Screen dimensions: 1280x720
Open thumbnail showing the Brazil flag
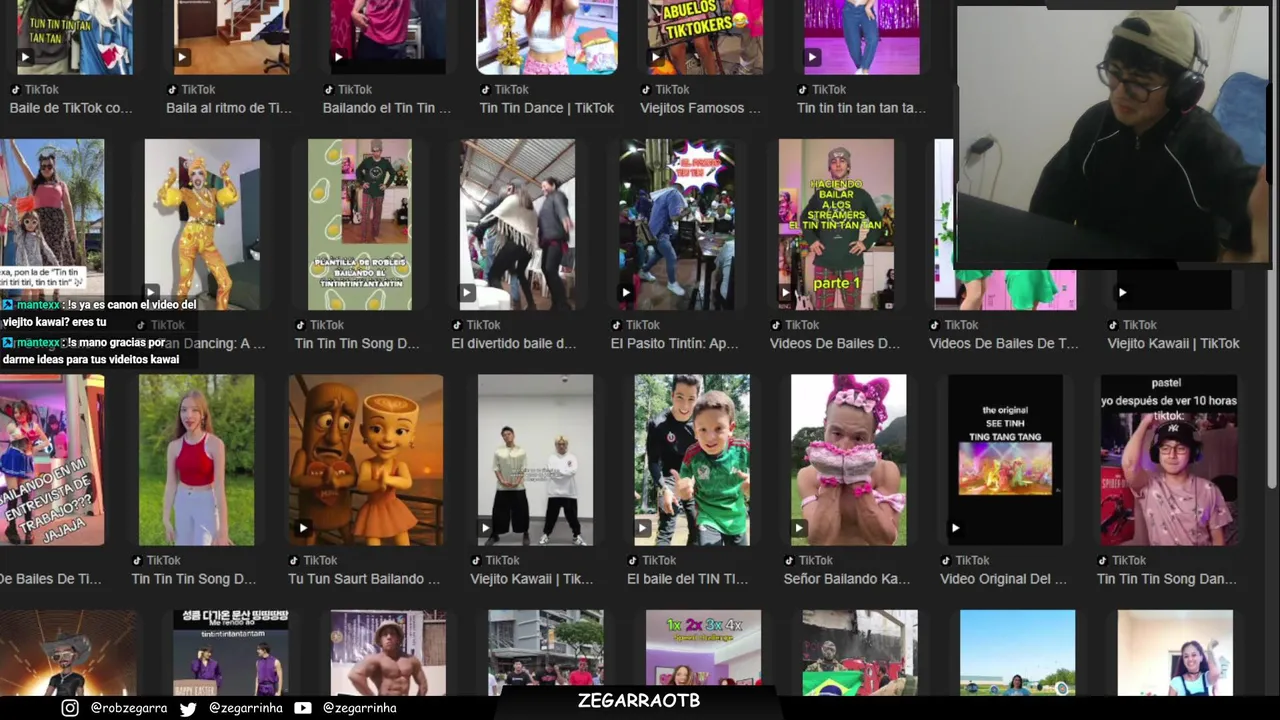coord(860,652)
